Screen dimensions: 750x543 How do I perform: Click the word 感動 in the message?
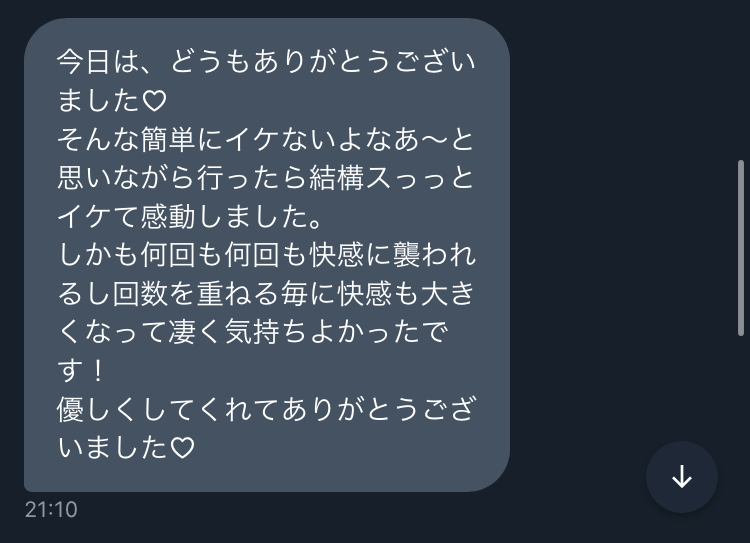tap(168, 216)
